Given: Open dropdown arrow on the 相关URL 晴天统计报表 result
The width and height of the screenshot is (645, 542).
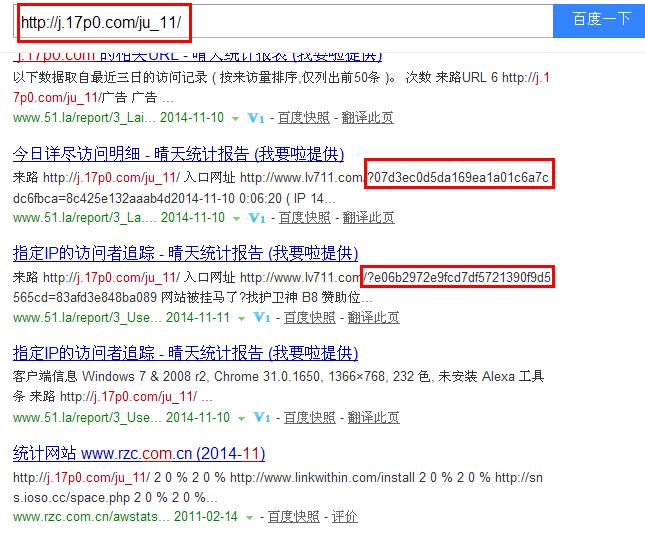Looking at the screenshot, I should coord(236,117).
